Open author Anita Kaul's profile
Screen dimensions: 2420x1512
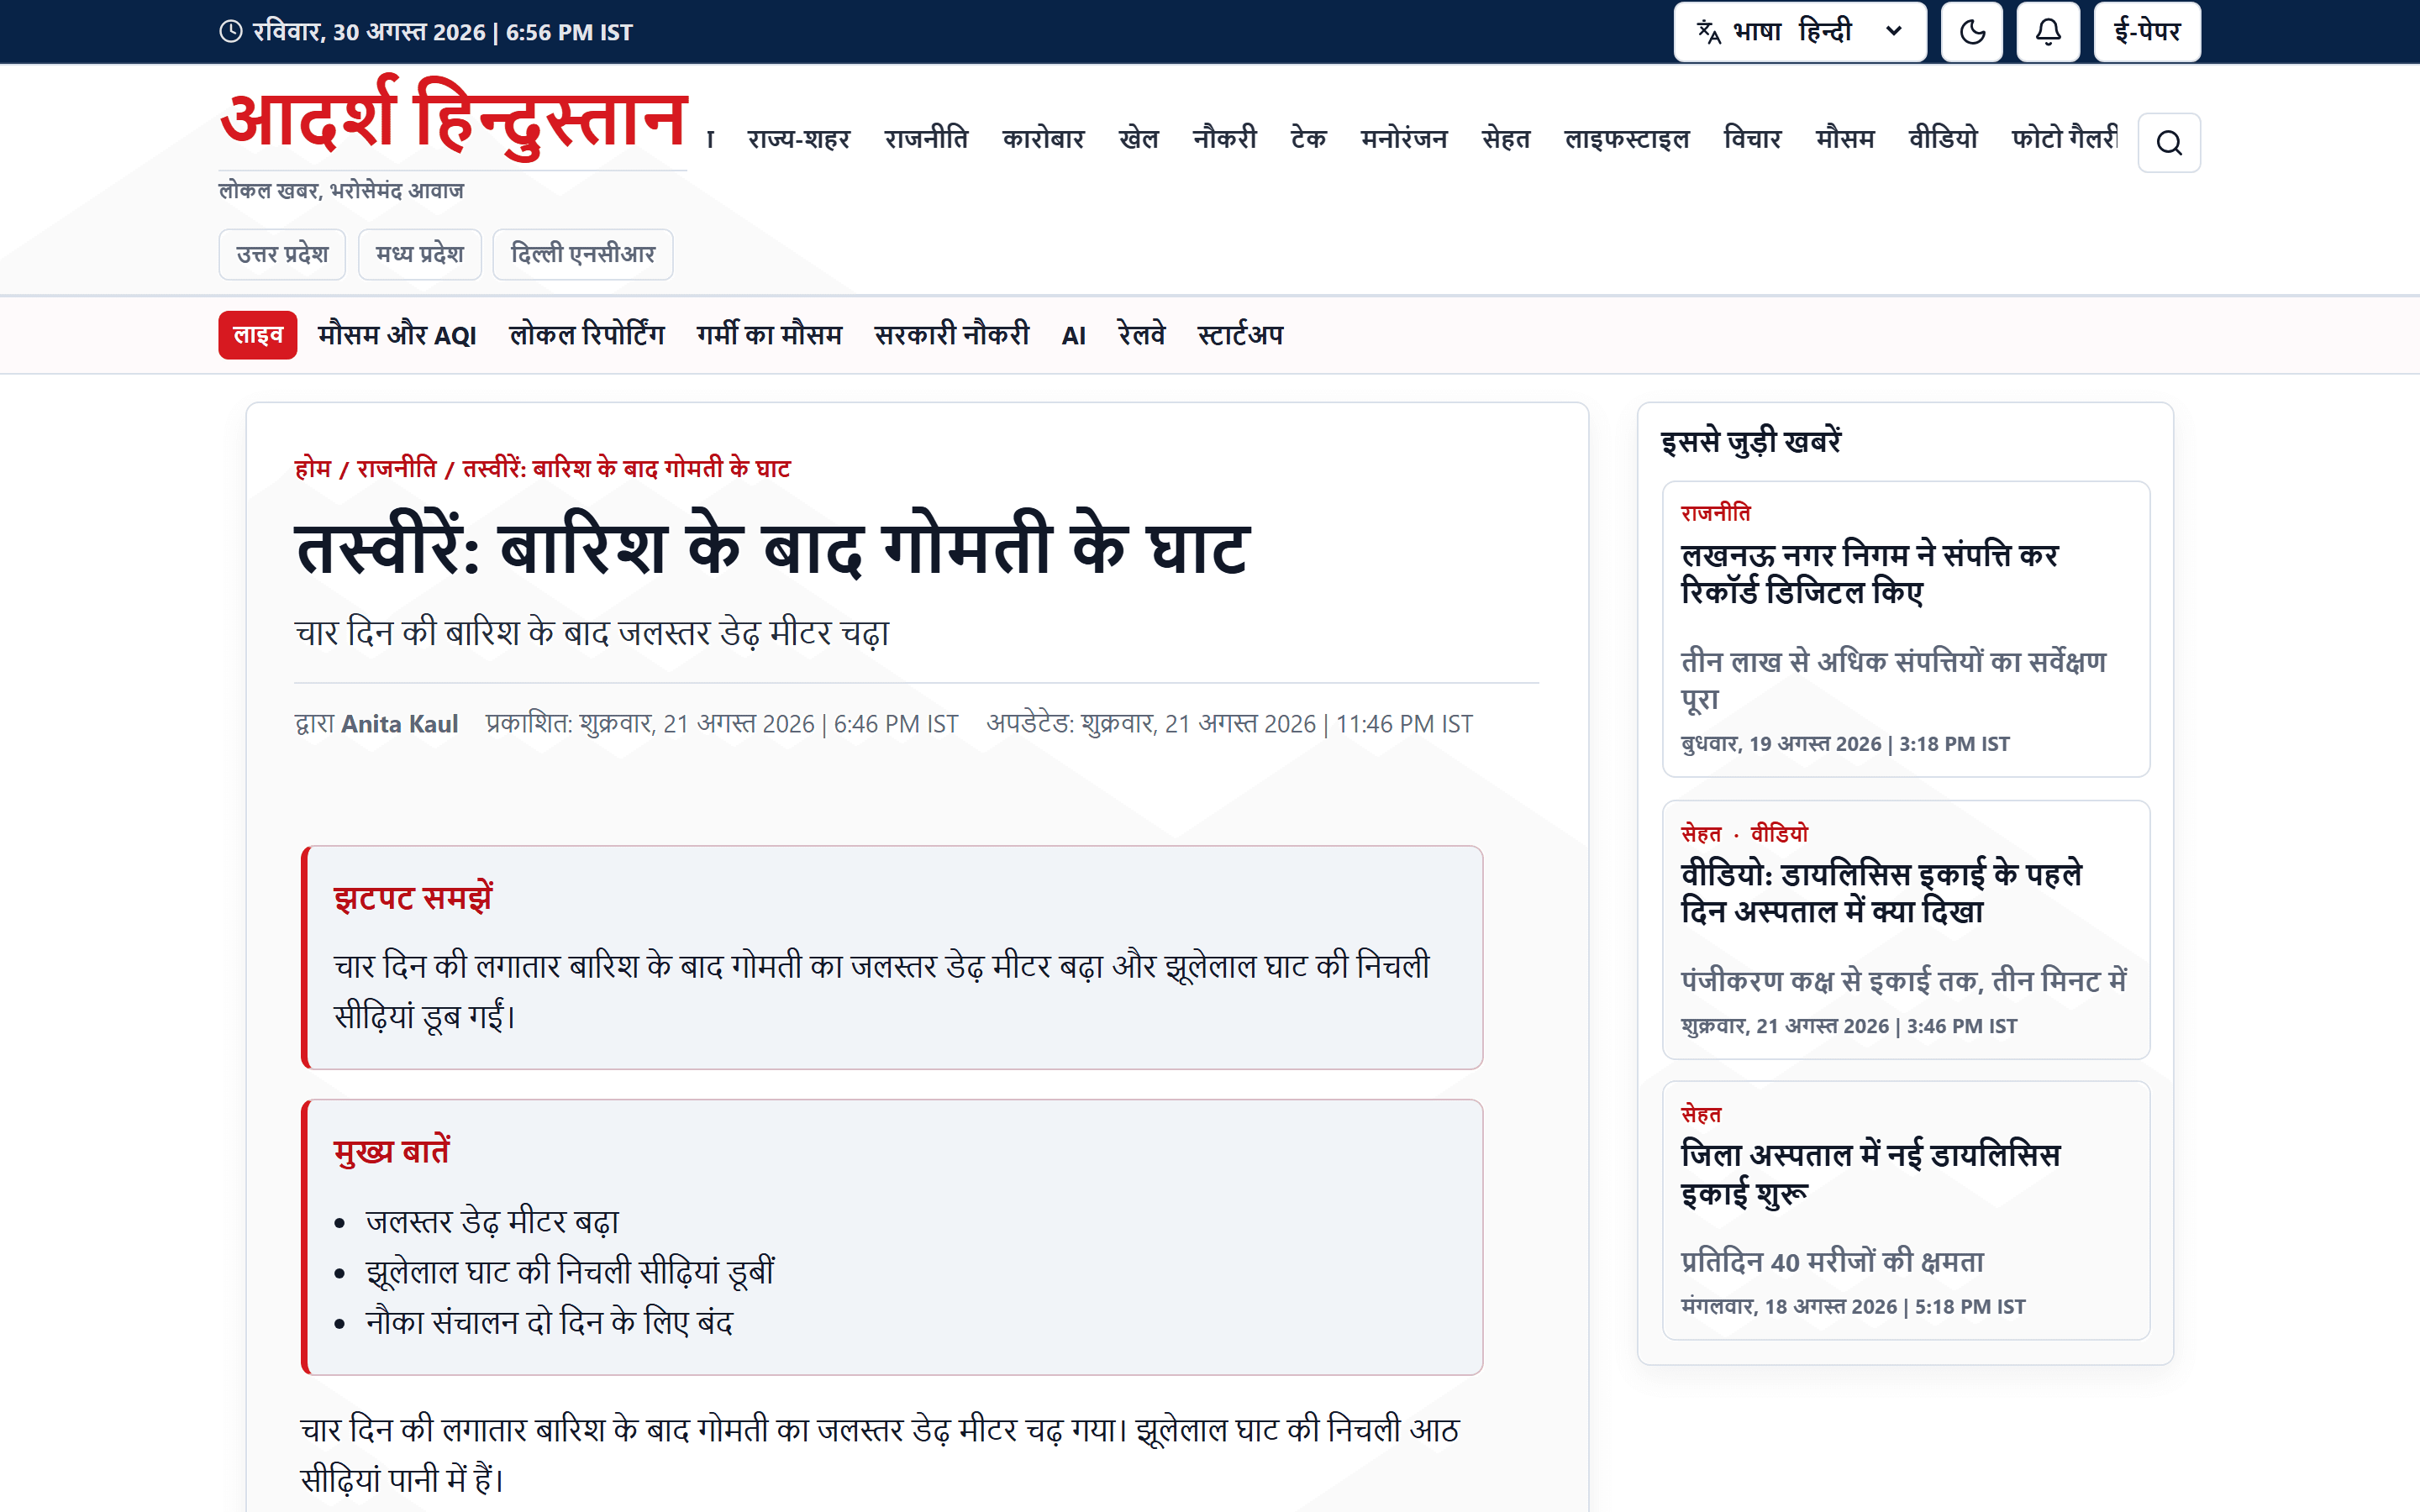pos(400,724)
